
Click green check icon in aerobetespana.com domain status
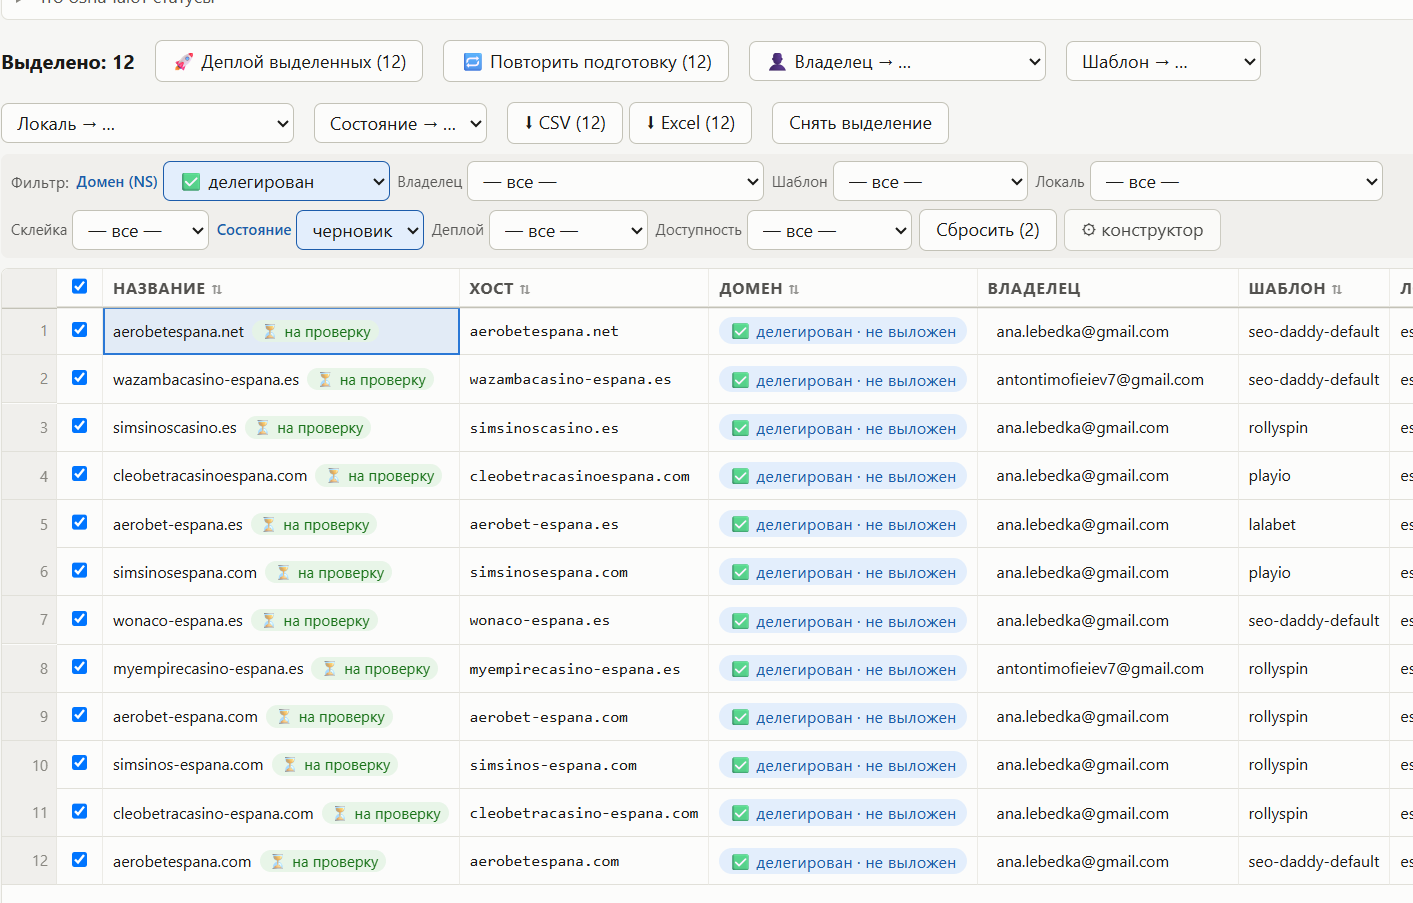(x=740, y=862)
